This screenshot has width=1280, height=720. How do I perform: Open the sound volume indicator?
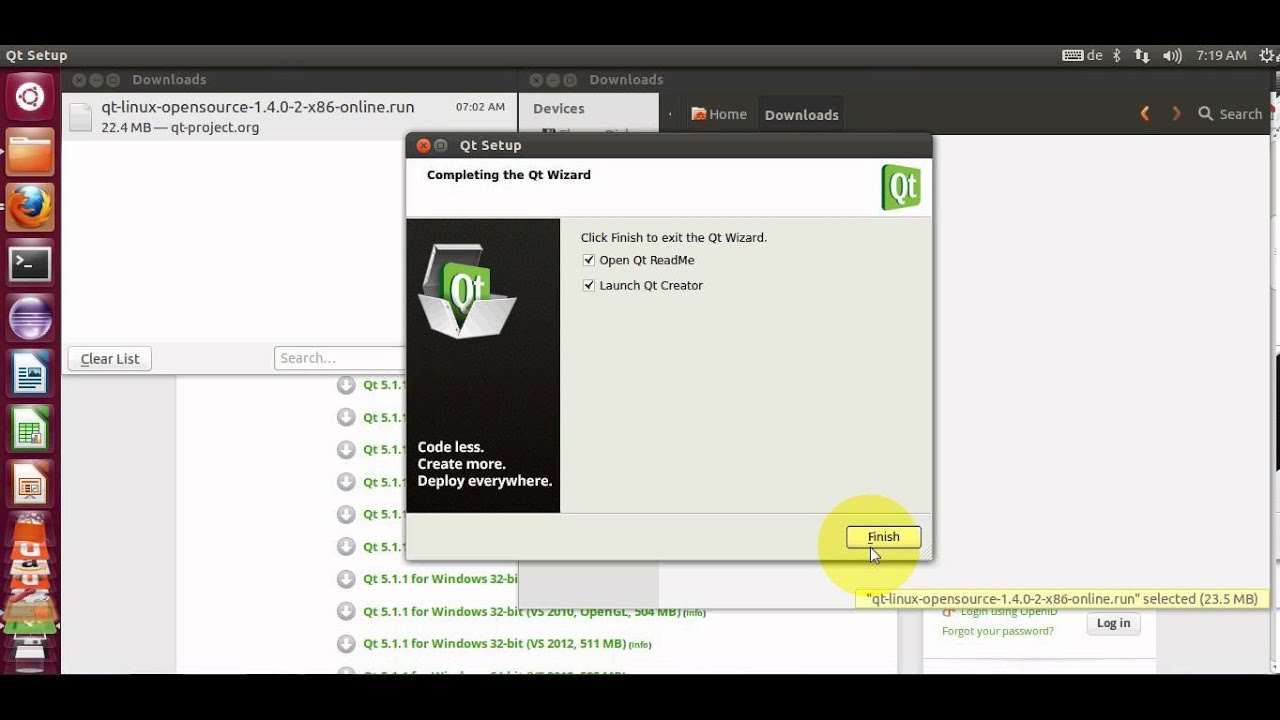click(1173, 56)
